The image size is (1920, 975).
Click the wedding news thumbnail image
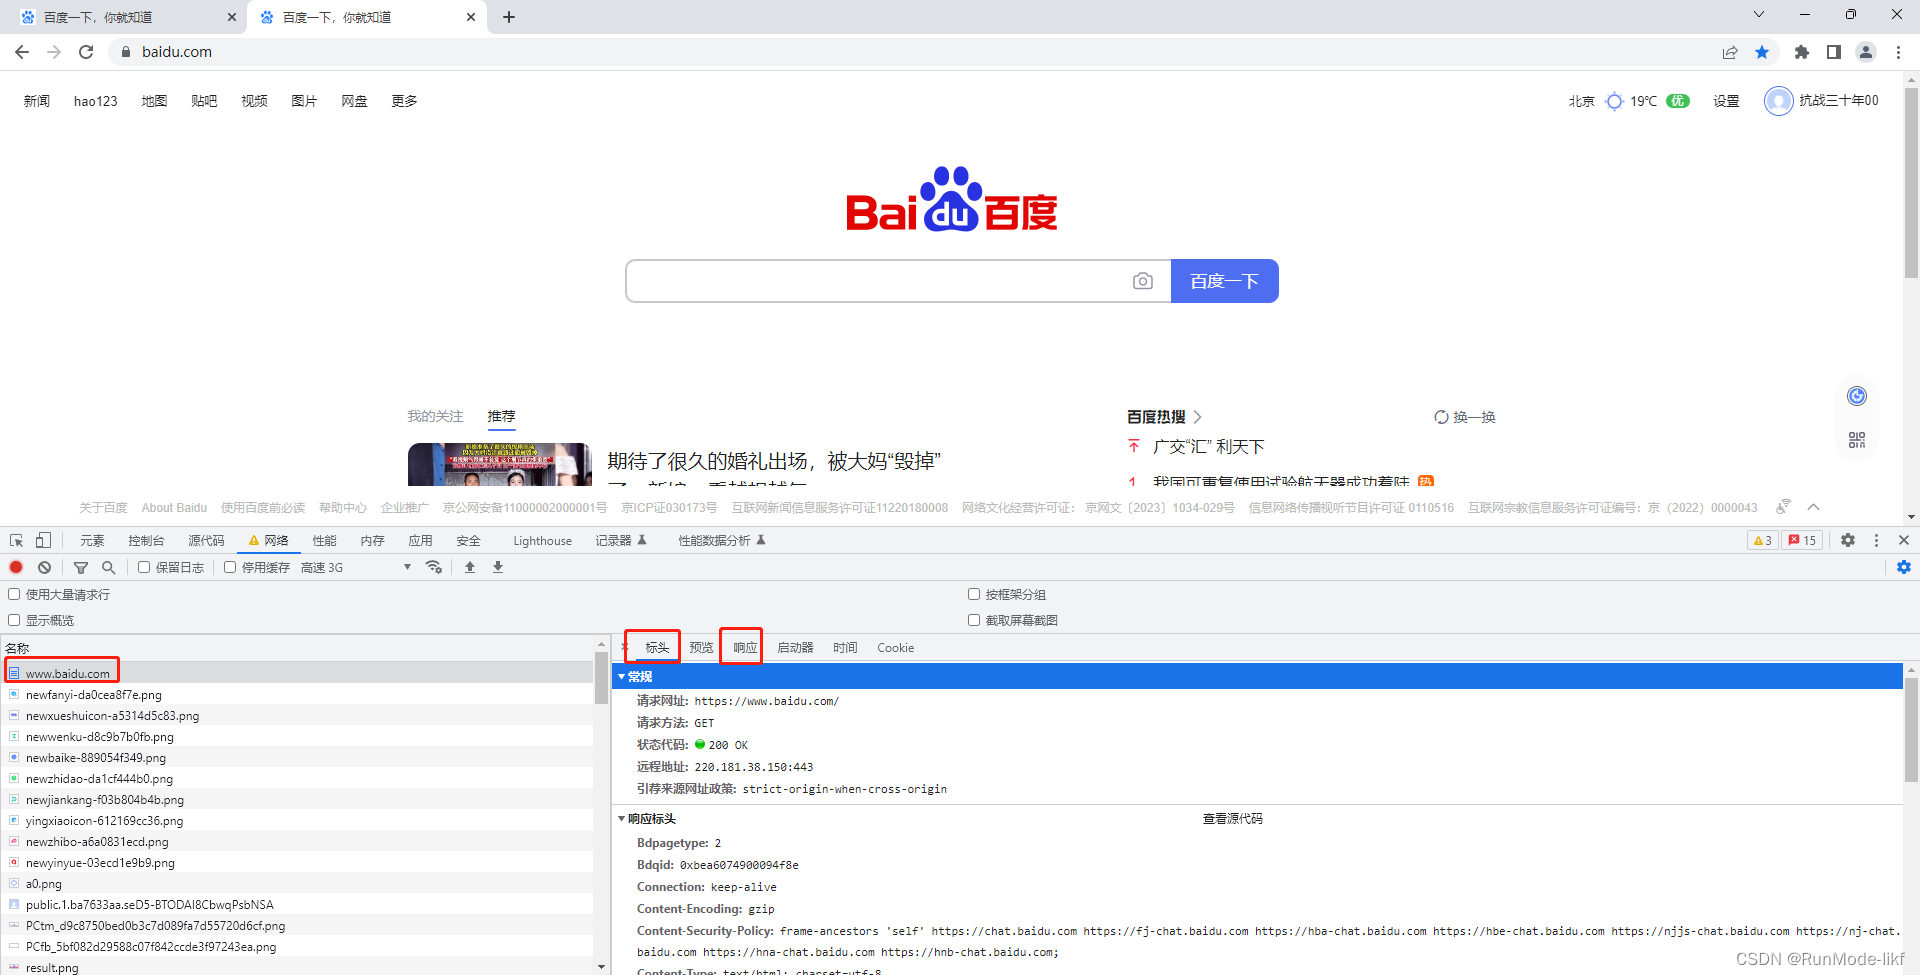pos(500,465)
